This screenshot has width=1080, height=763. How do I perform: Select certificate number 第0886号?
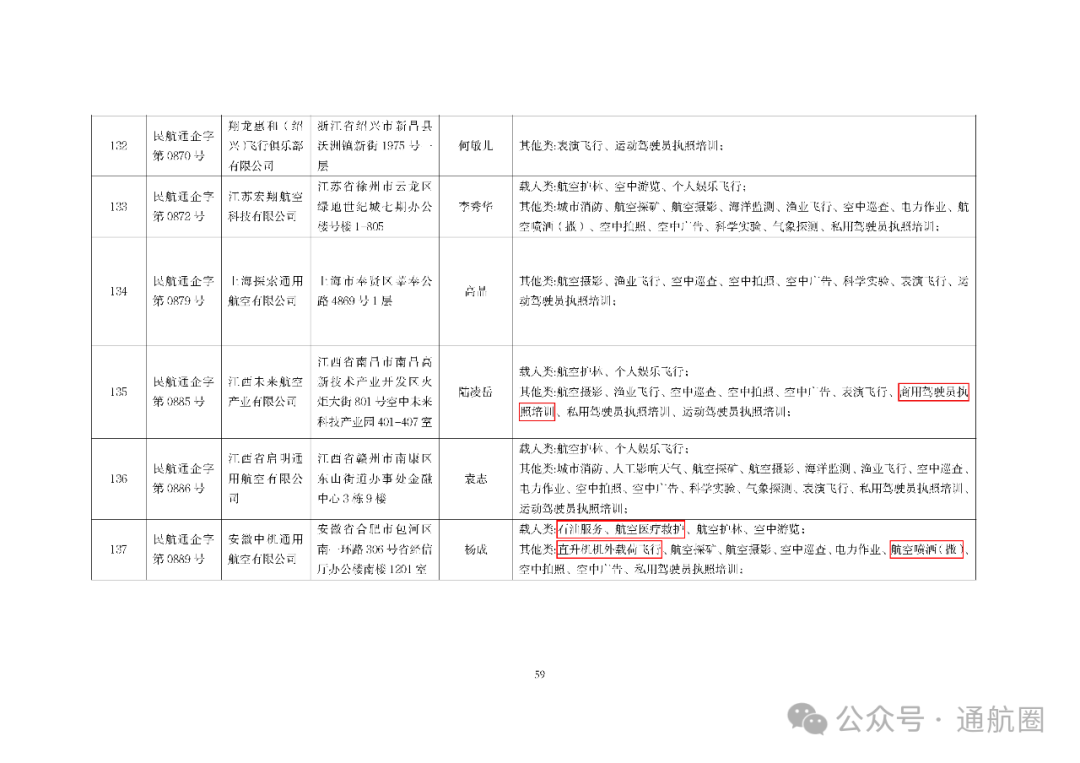click(179, 488)
